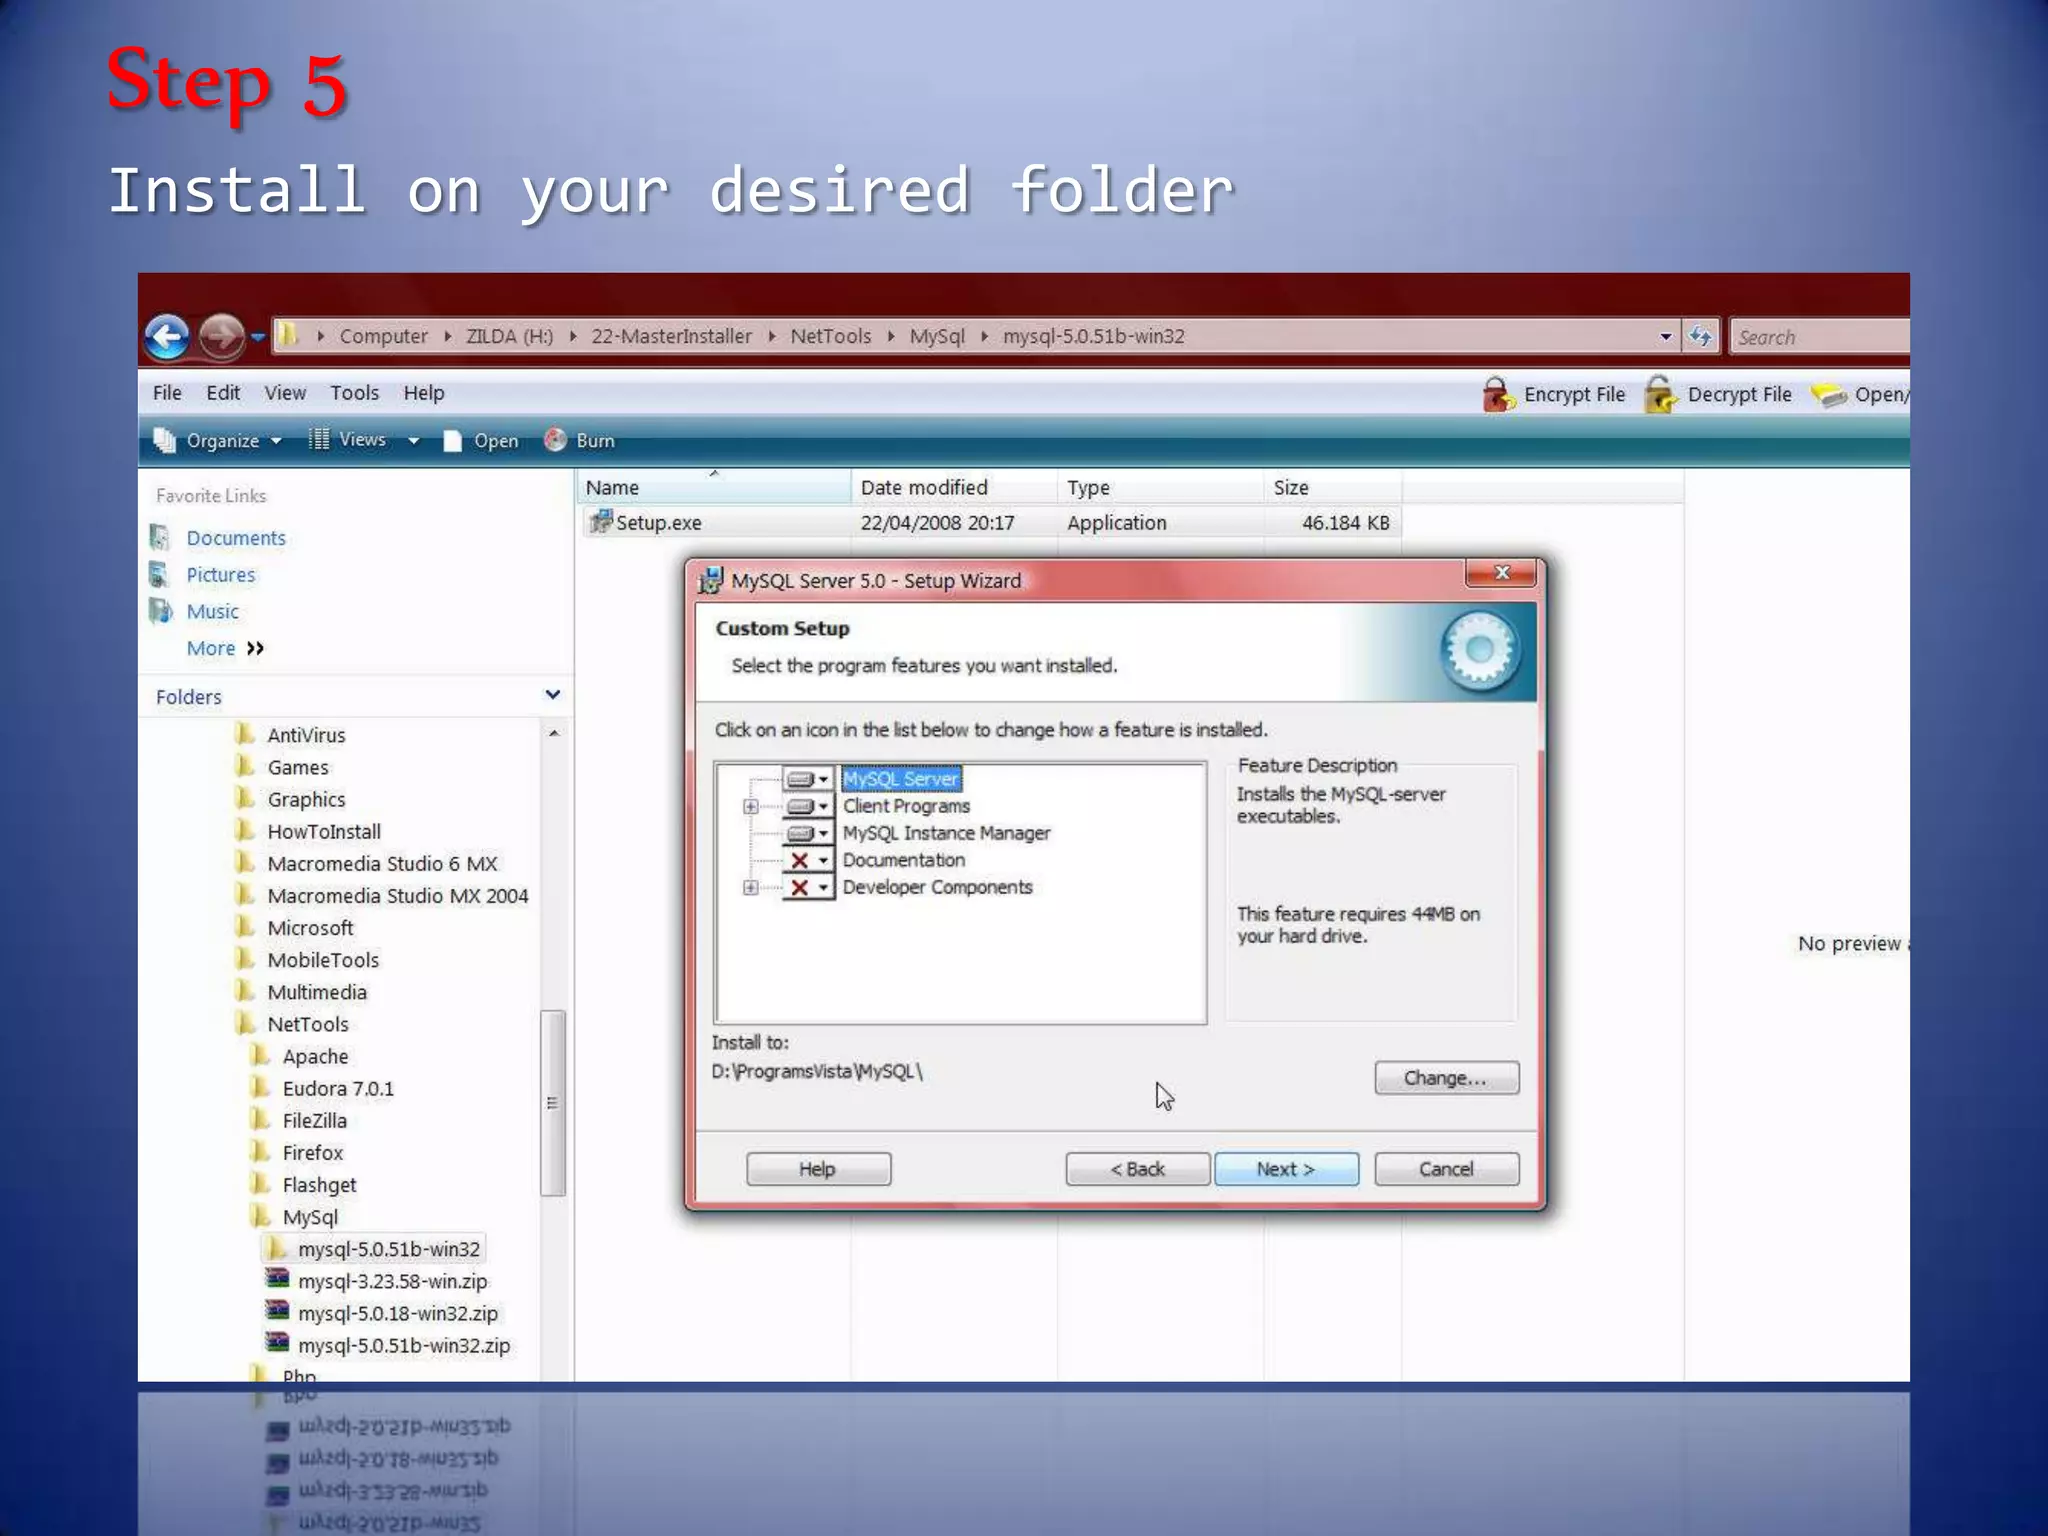The image size is (2048, 1536).
Task: Open the Views dropdown arrow
Action: pos(413,441)
